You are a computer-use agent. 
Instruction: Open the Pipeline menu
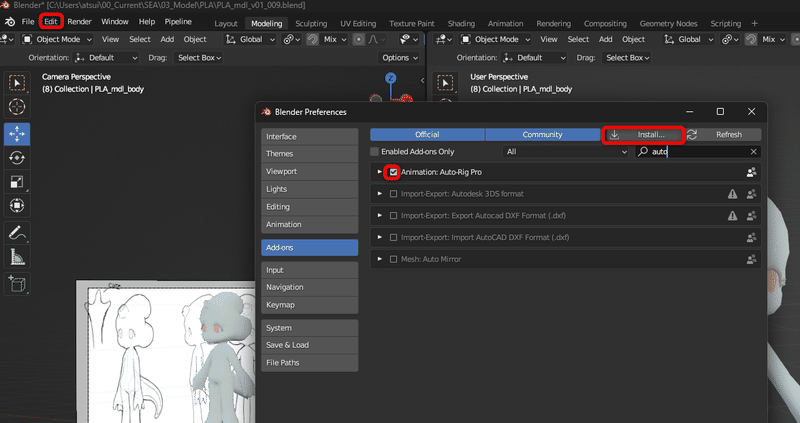pos(178,22)
